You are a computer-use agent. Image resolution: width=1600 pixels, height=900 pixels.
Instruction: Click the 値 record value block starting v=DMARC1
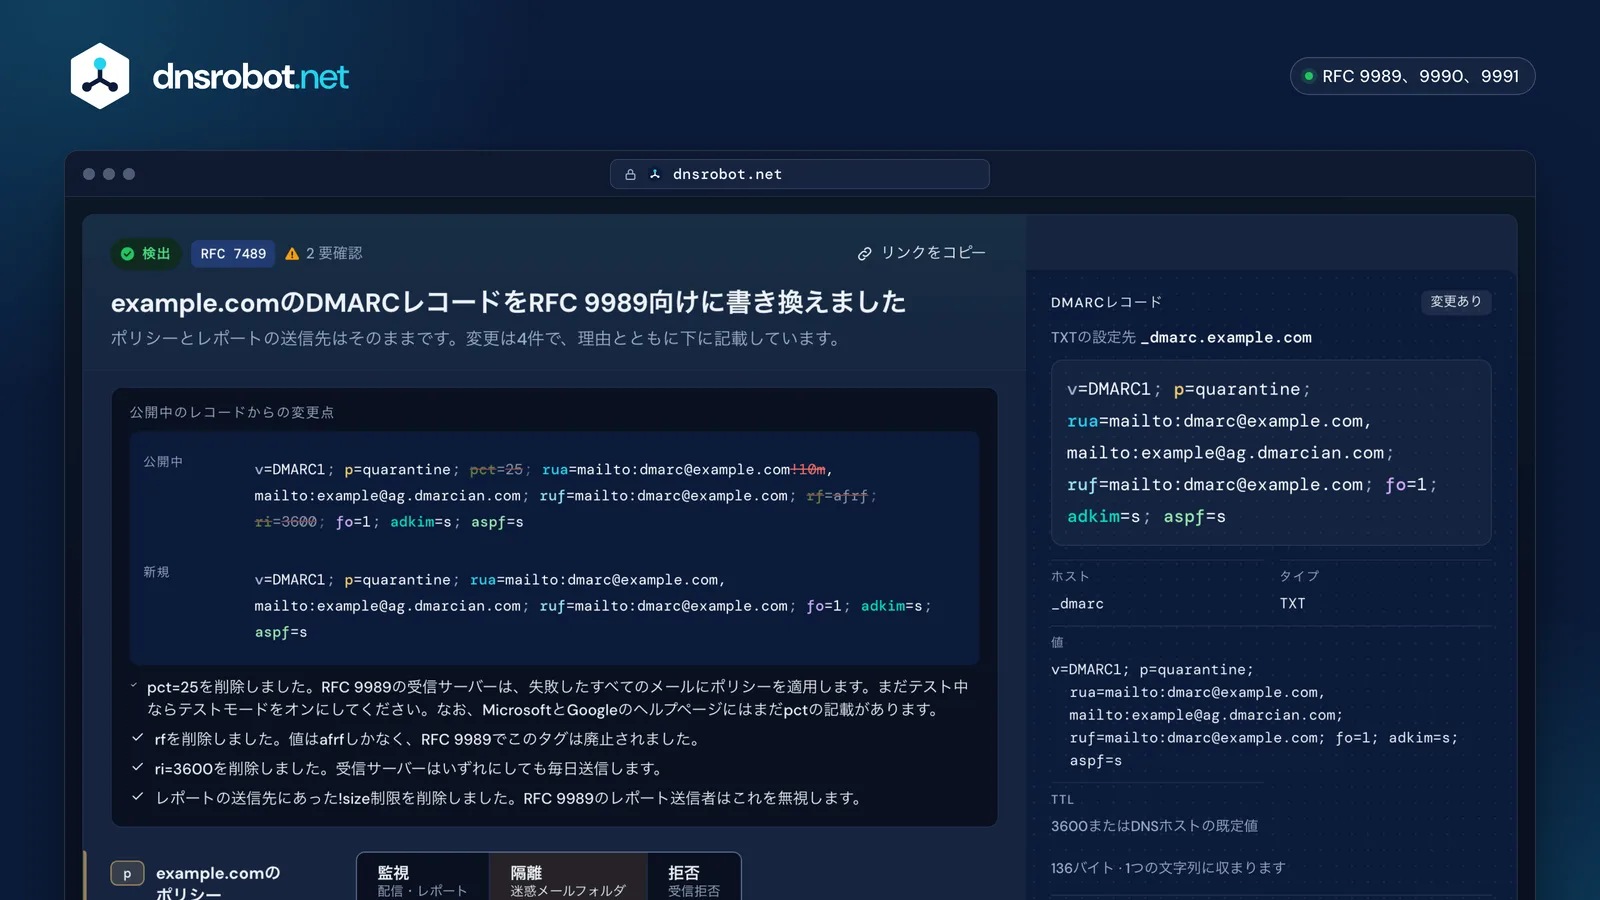1254,715
